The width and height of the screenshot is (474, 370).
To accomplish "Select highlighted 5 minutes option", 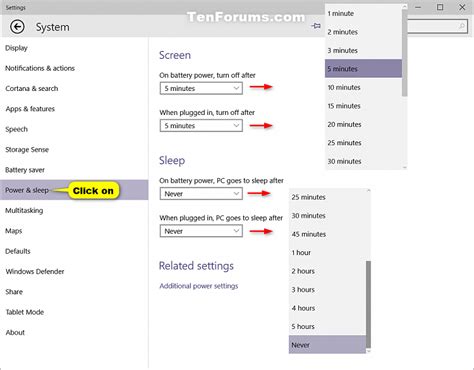I will pos(363,69).
